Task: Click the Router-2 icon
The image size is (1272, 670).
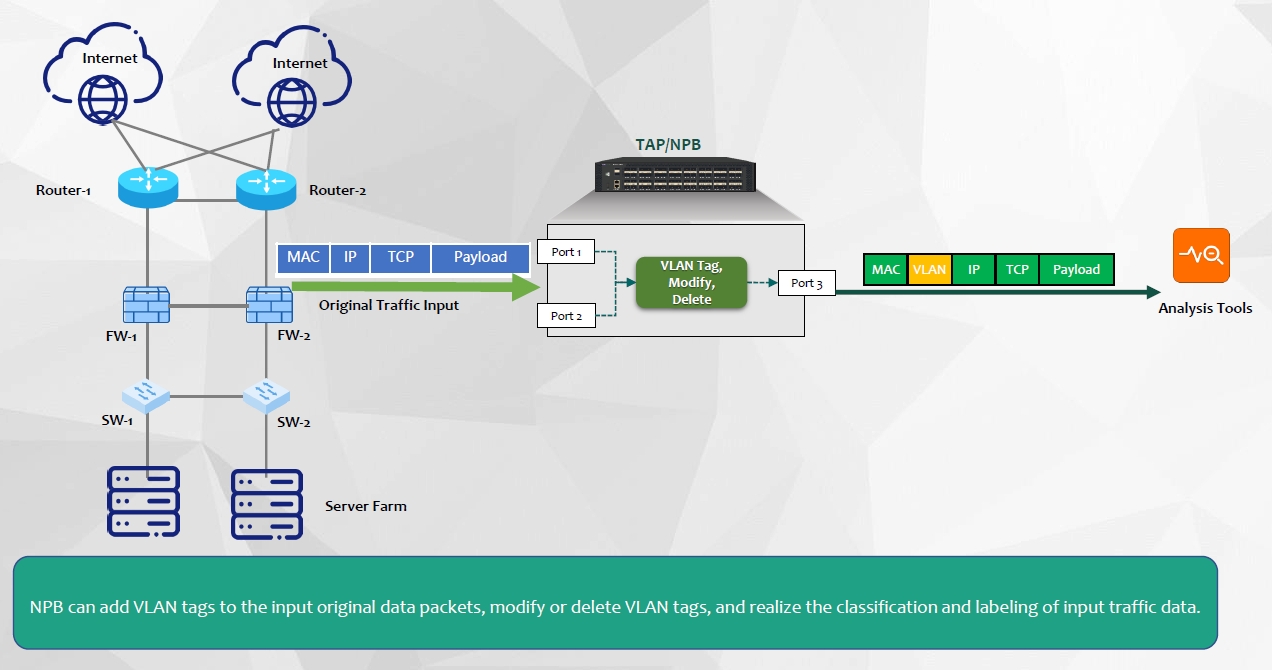Action: [x=266, y=187]
